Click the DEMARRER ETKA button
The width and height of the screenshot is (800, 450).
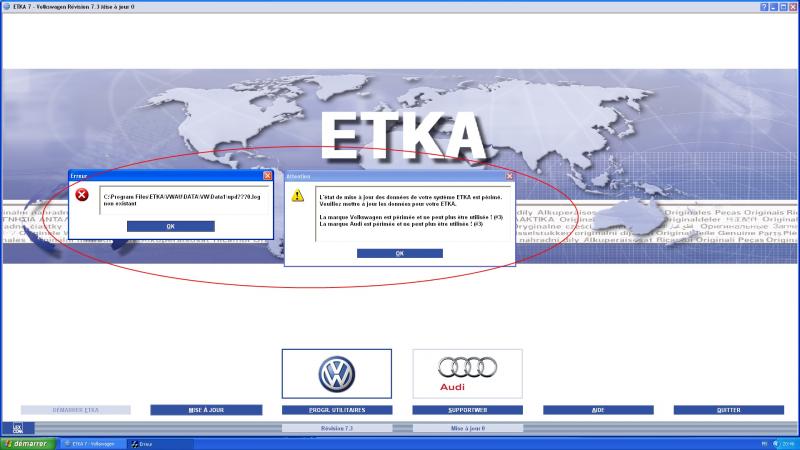[76, 410]
